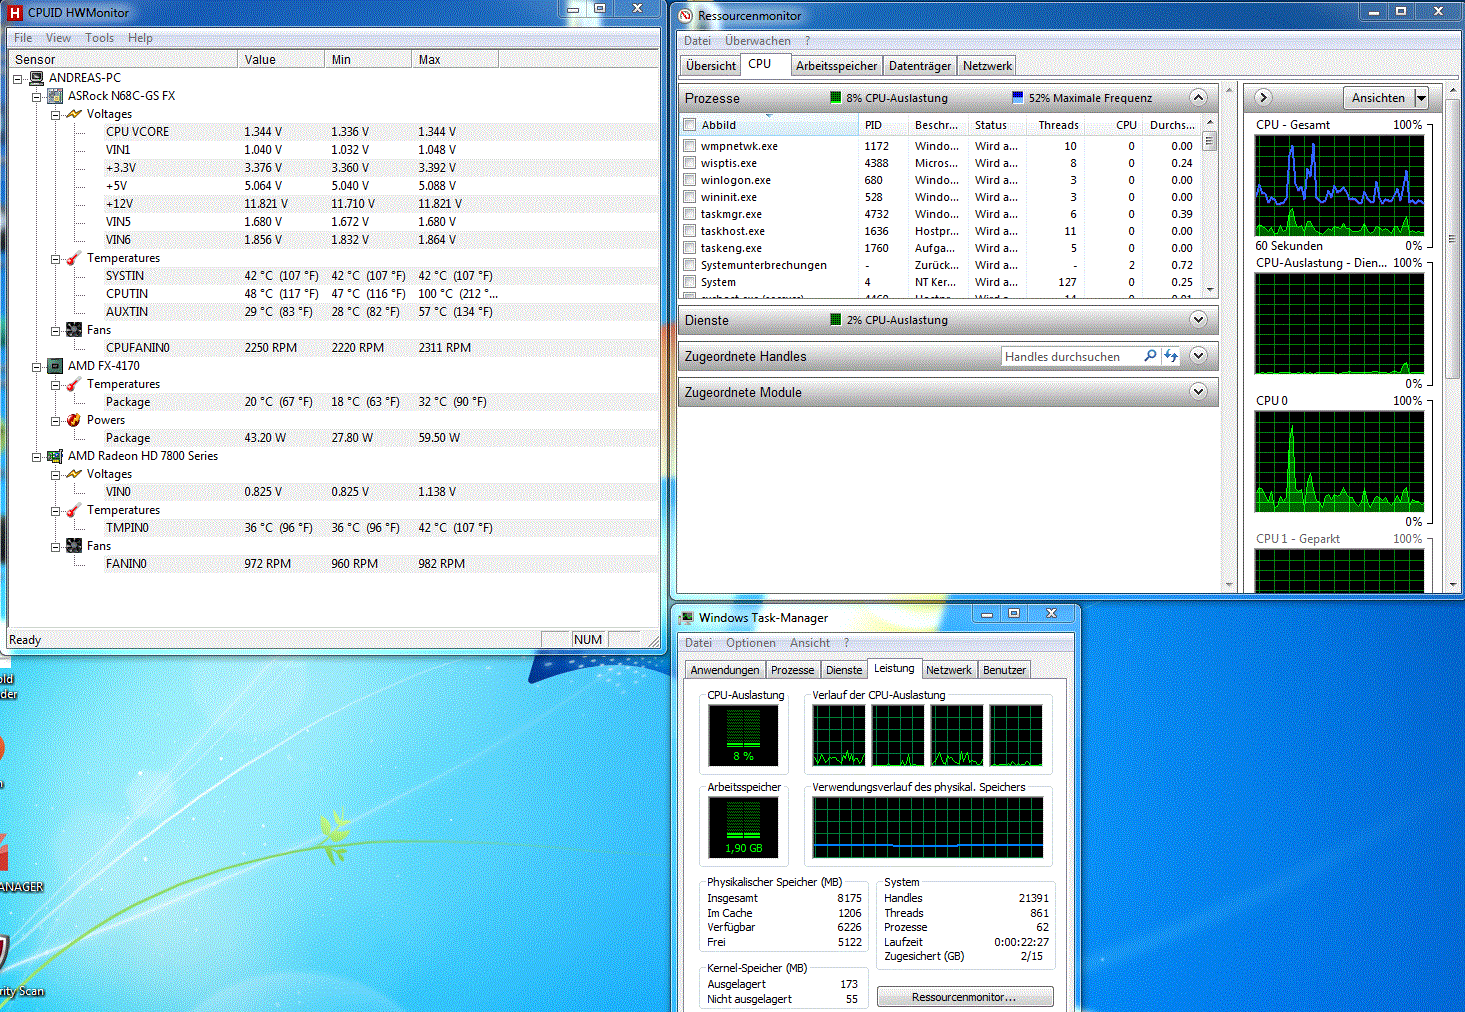Switch to Prozesse tab in Task-Manager
This screenshot has height=1012, width=1465.
(792, 670)
